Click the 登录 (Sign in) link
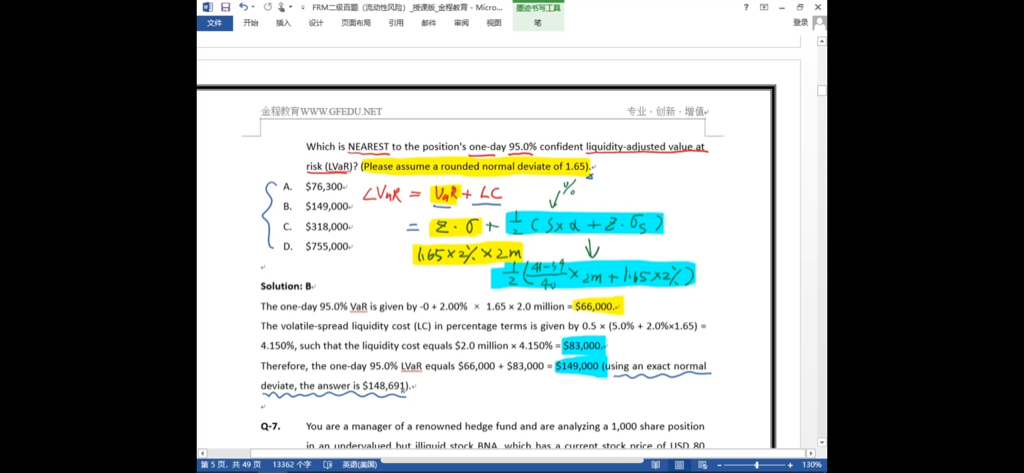This screenshot has height=474, width=1024. (800, 22)
